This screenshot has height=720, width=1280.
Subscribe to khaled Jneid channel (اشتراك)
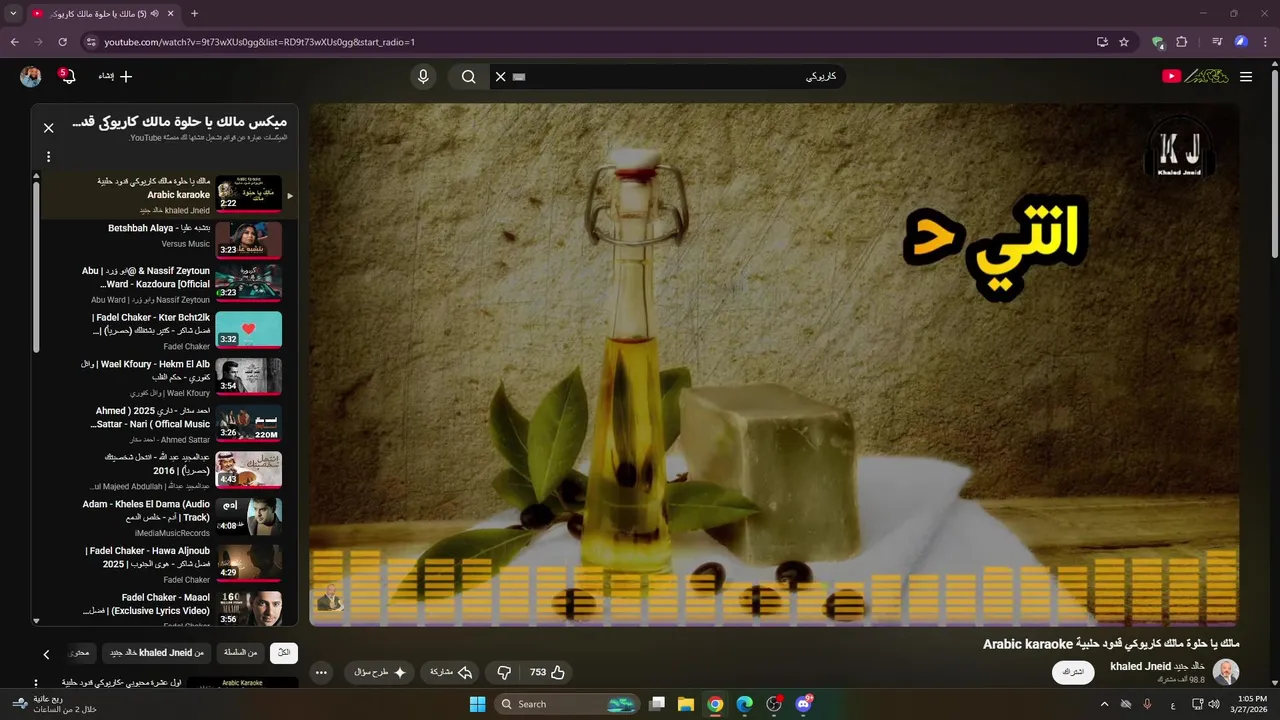coord(1073,673)
